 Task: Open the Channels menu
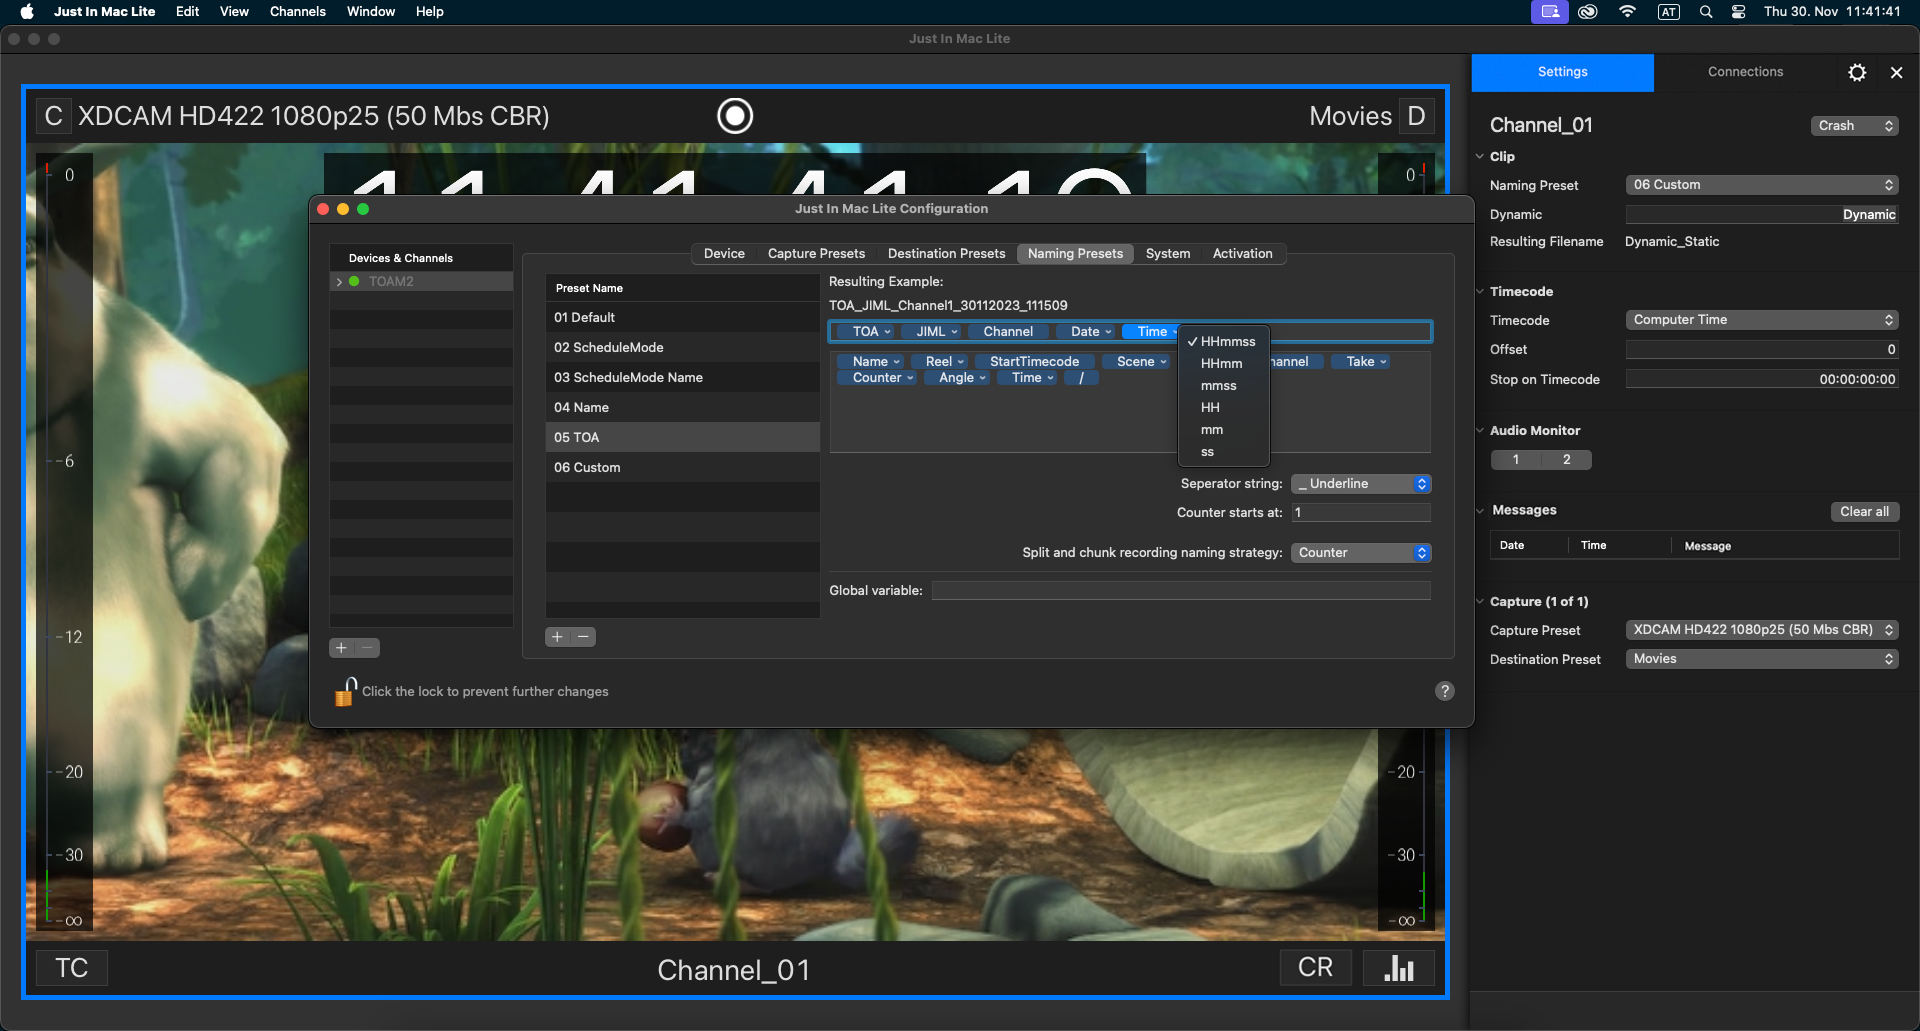coord(298,12)
